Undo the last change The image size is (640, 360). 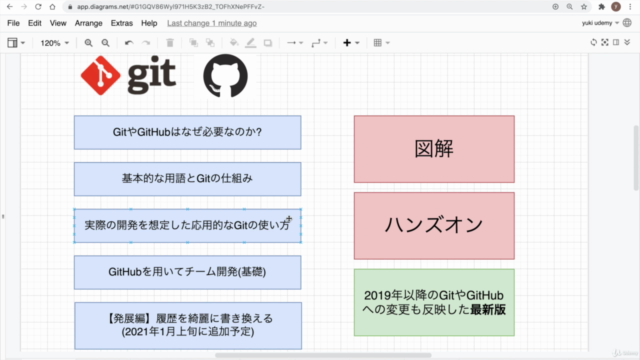coord(129,43)
